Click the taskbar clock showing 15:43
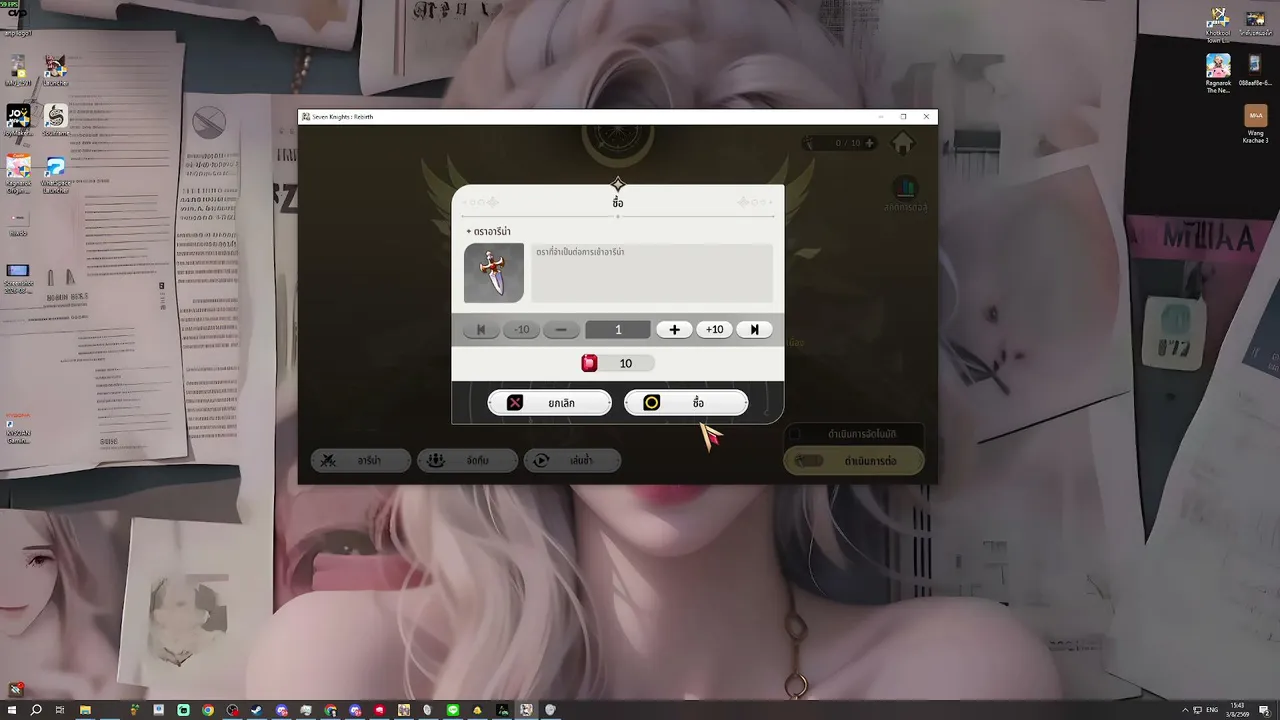This screenshot has width=1280, height=720. tap(1239, 710)
